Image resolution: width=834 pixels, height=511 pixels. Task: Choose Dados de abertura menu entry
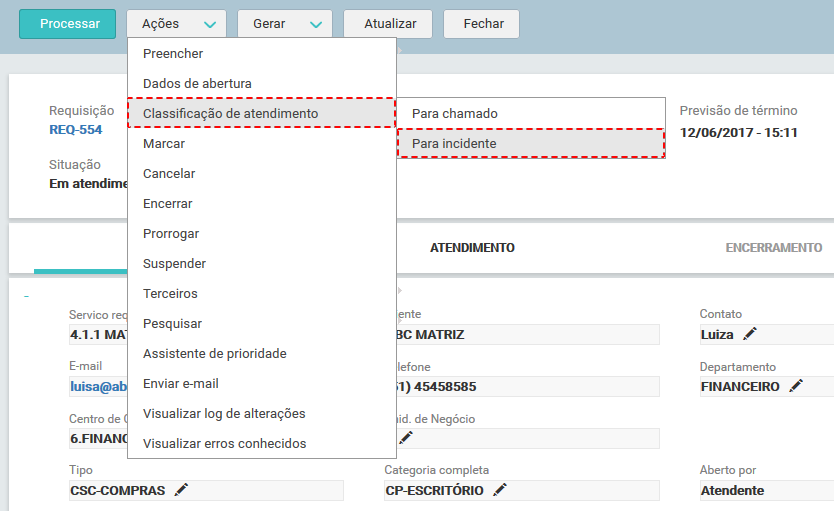[262, 83]
